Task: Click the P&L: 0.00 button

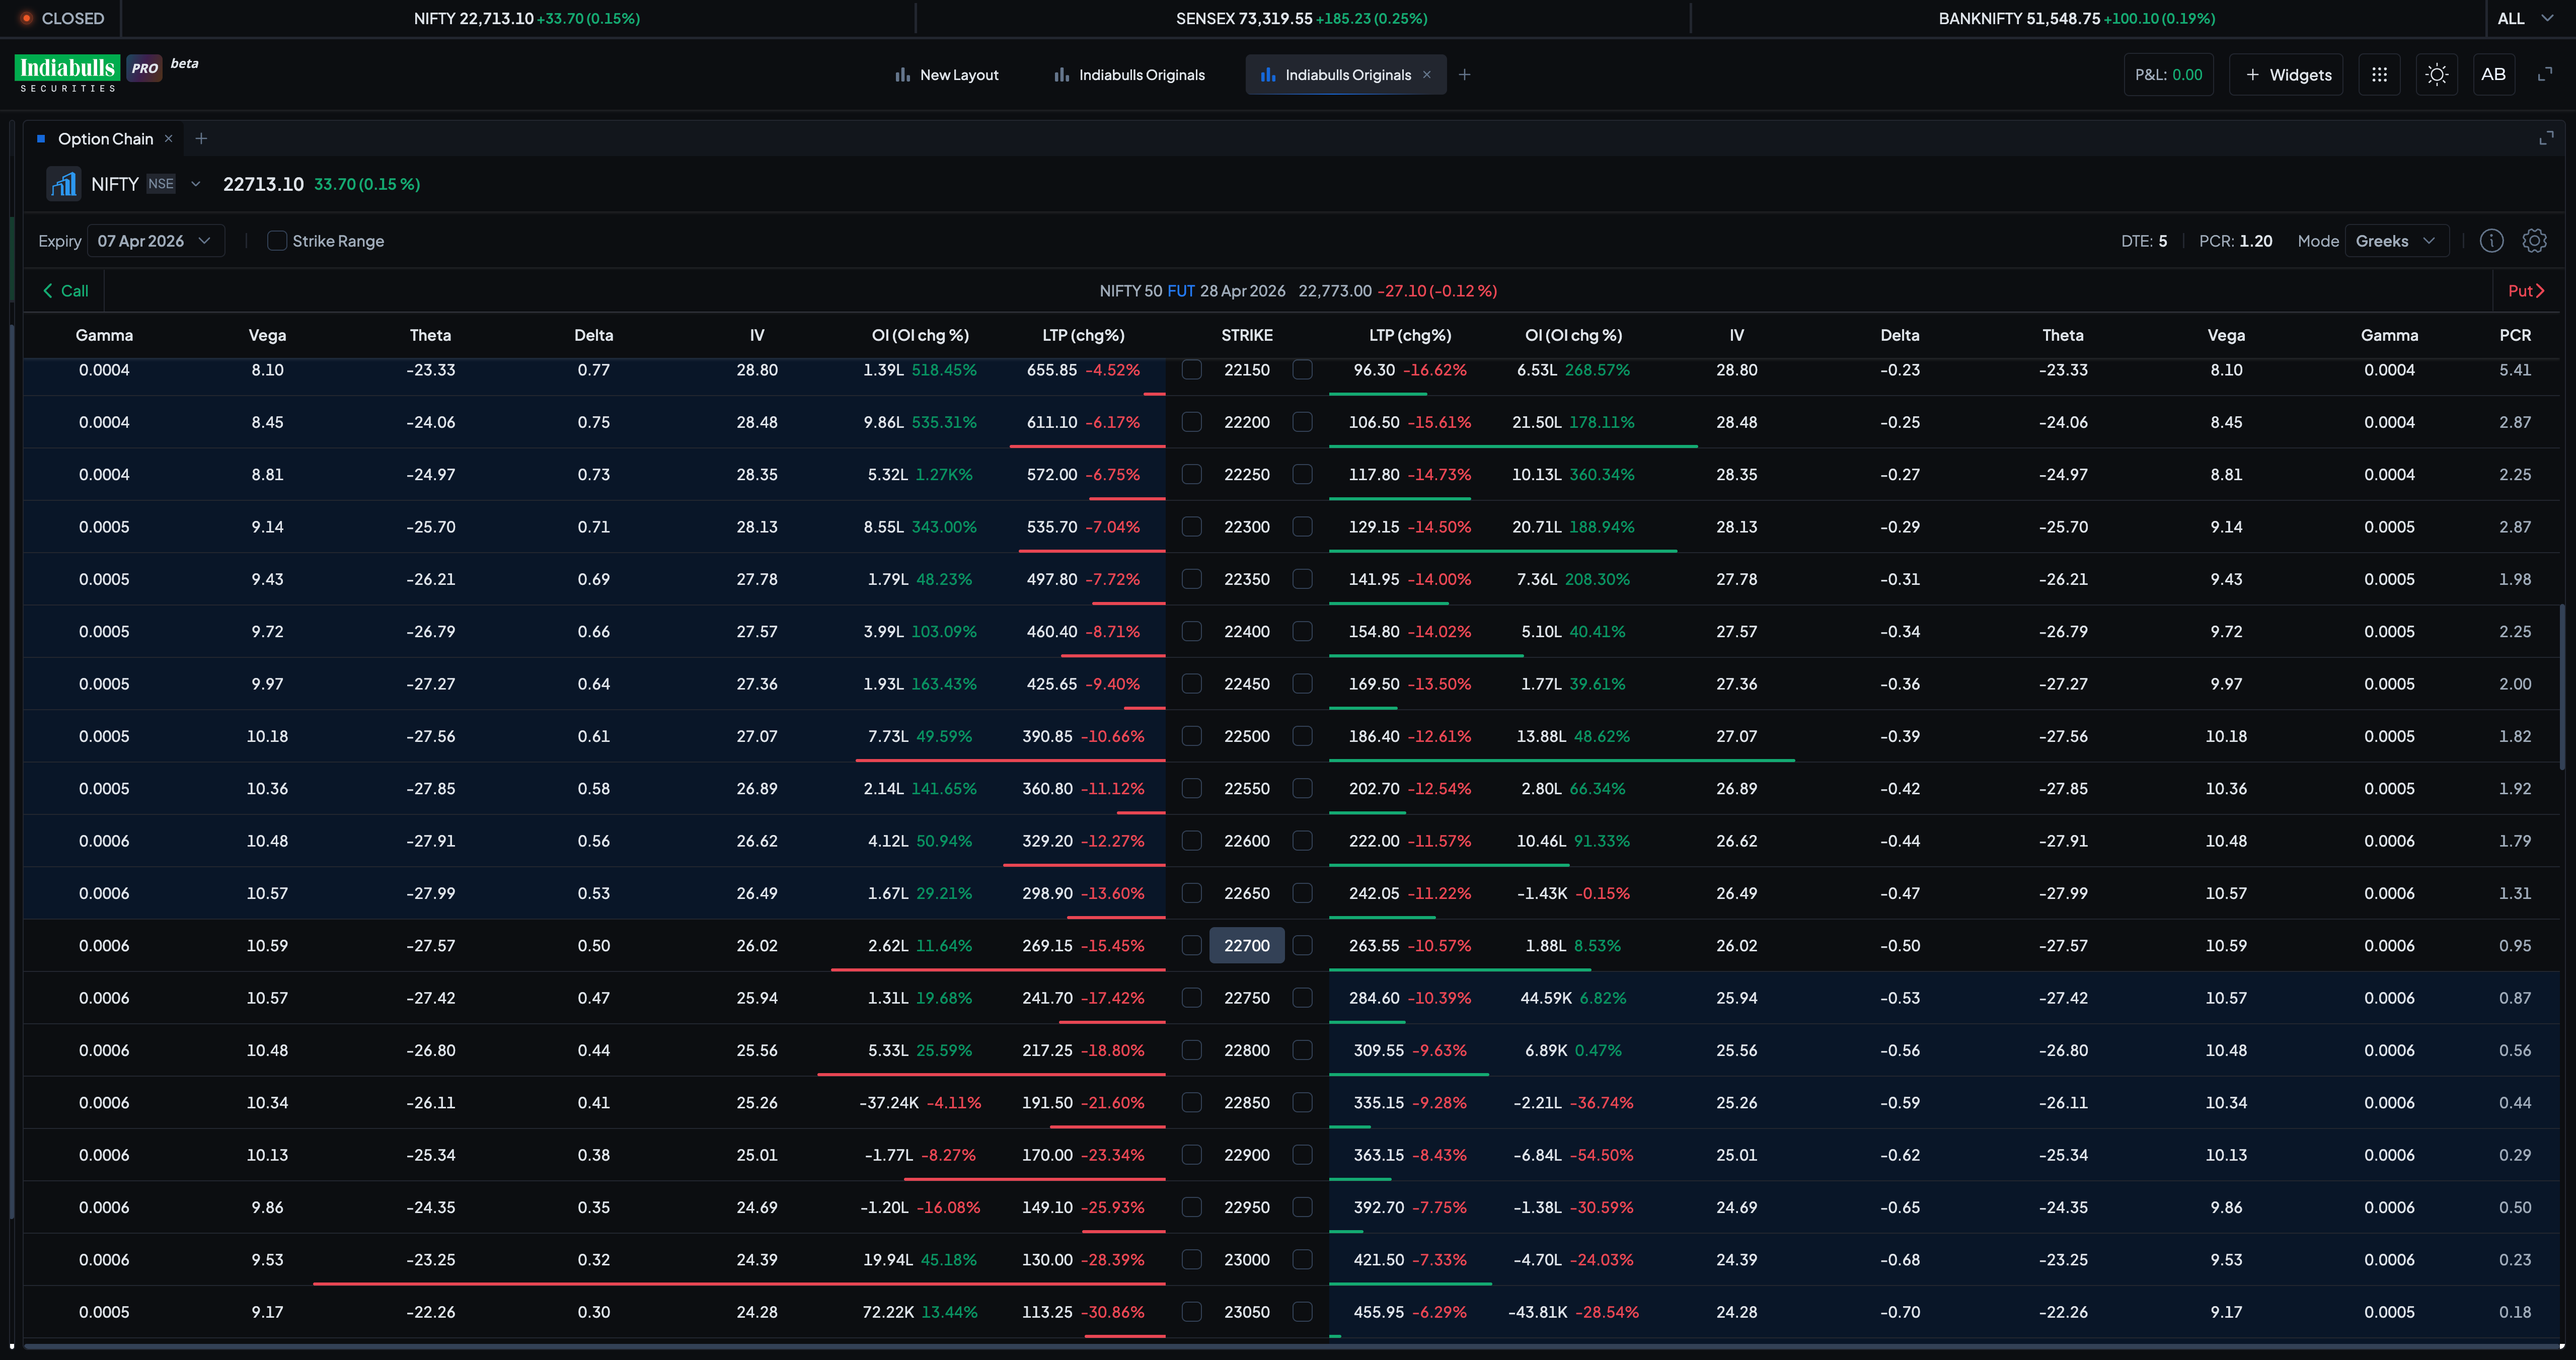Action: (x=2168, y=75)
